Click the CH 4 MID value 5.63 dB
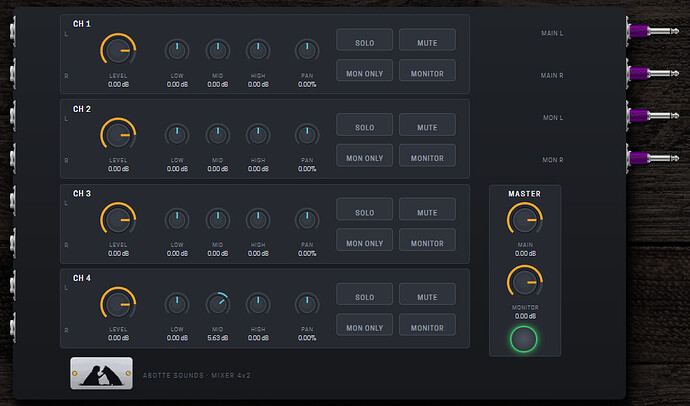 tap(217, 338)
